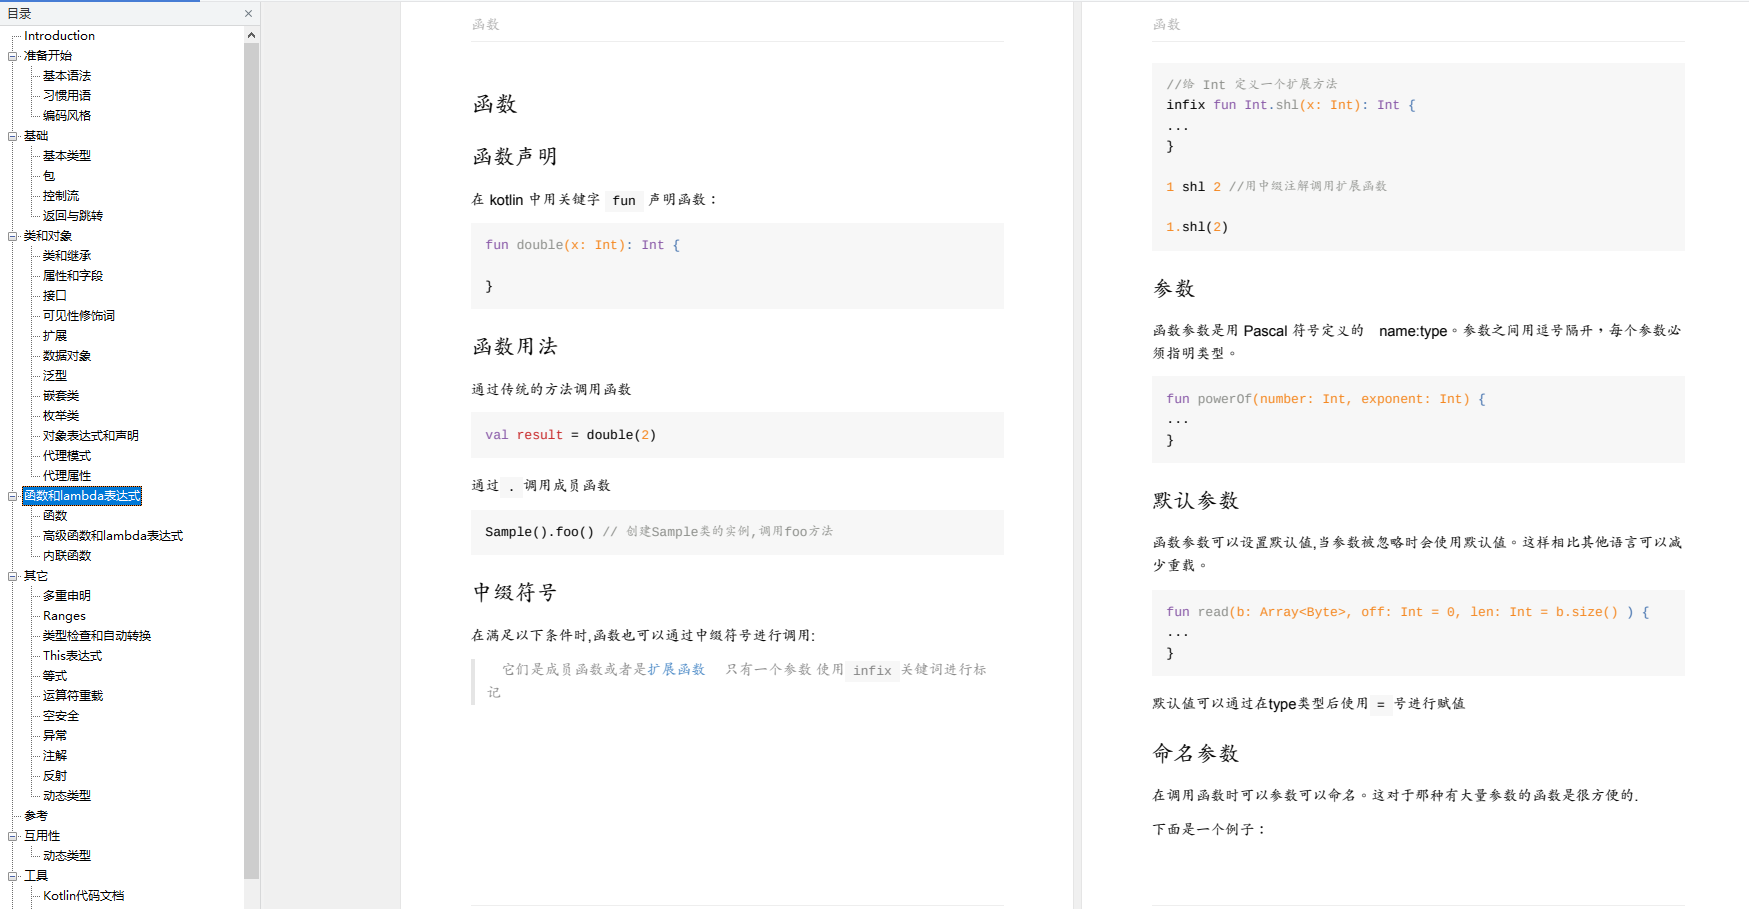Open the 注解 chapter

pos(55,756)
